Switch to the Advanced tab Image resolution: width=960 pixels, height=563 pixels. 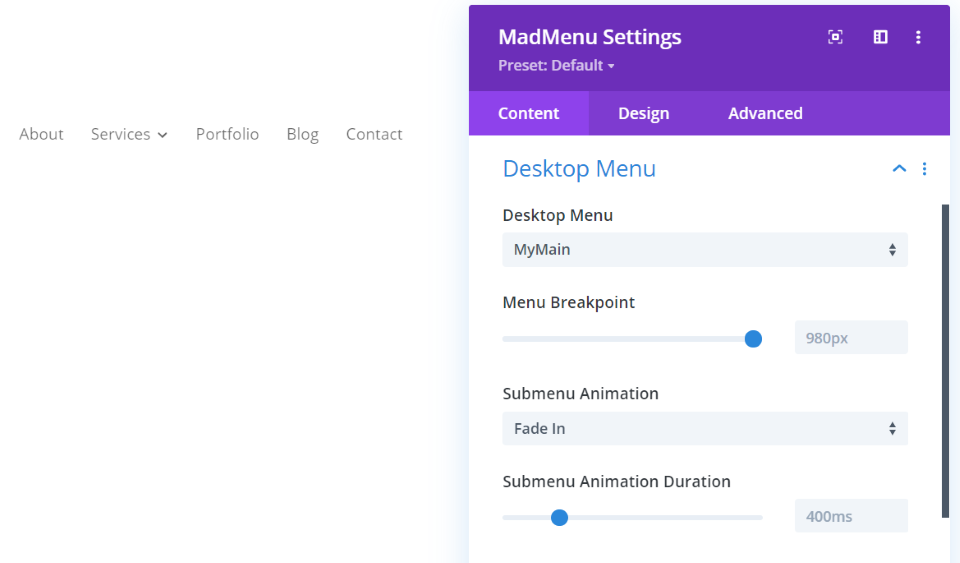pyautogui.click(x=765, y=113)
